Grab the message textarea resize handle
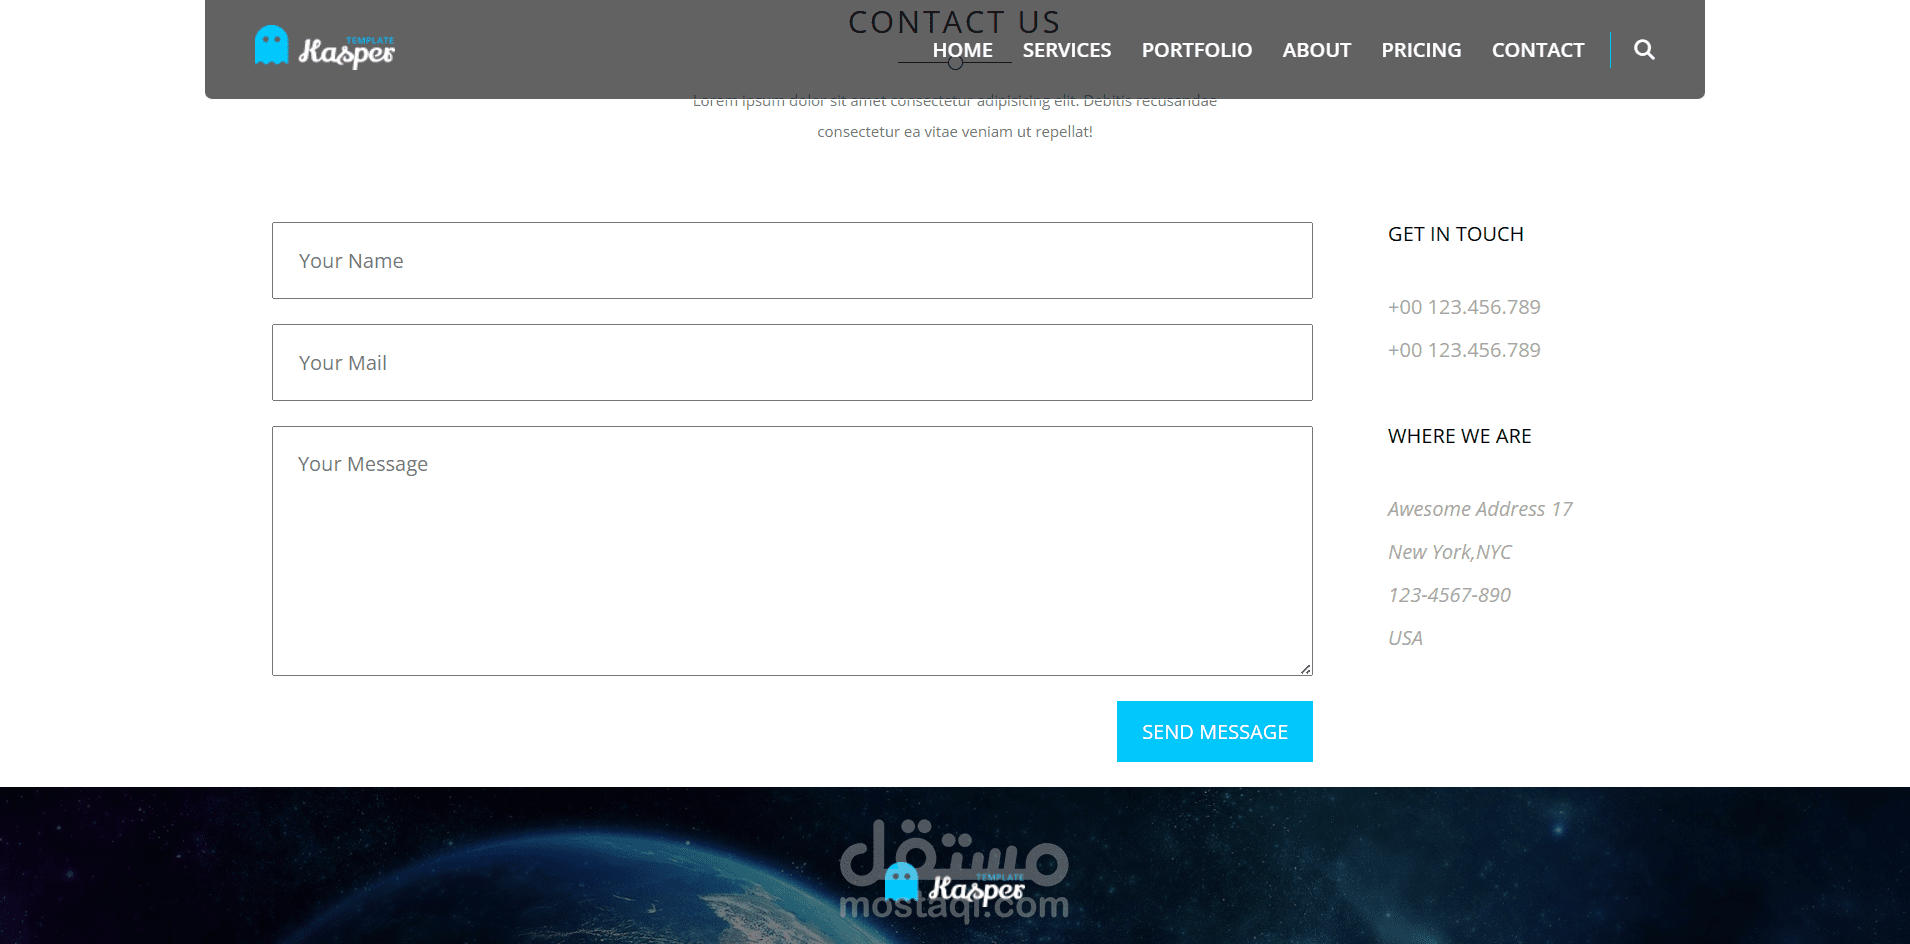 1306,669
